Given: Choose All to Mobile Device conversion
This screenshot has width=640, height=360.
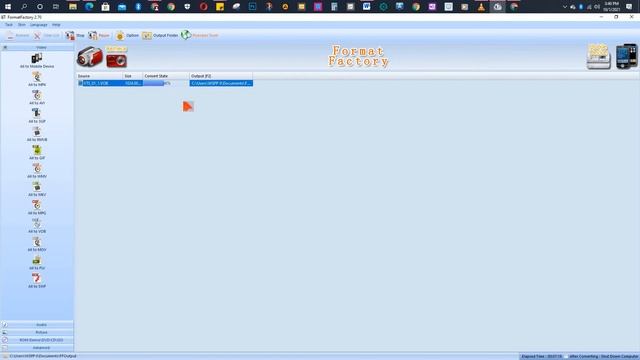Looking at the screenshot, I should pos(37,60).
